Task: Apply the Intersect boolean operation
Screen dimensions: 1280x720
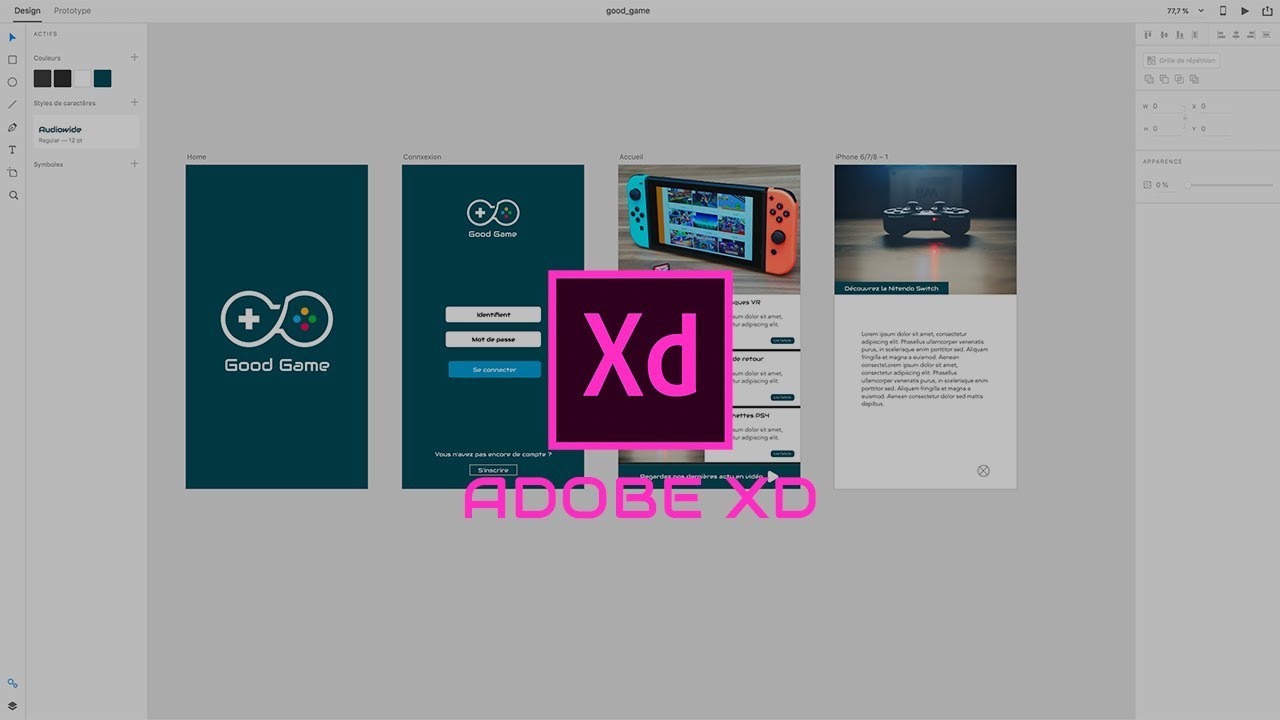Action: pyautogui.click(x=1179, y=79)
